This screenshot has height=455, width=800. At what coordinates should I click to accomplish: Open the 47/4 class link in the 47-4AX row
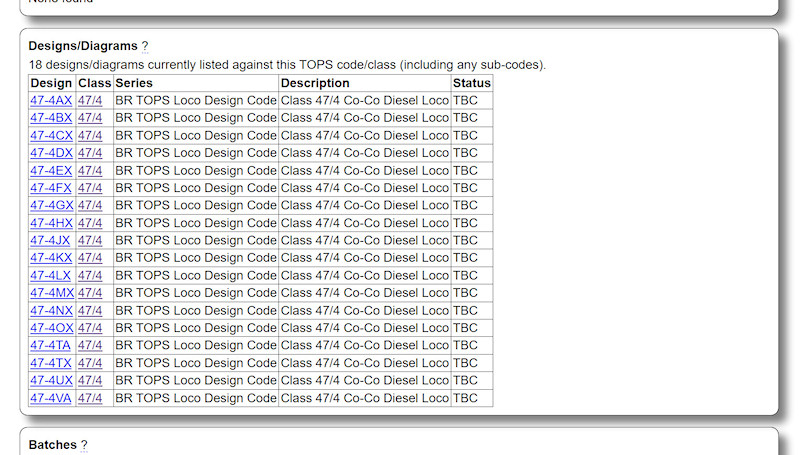click(90, 100)
